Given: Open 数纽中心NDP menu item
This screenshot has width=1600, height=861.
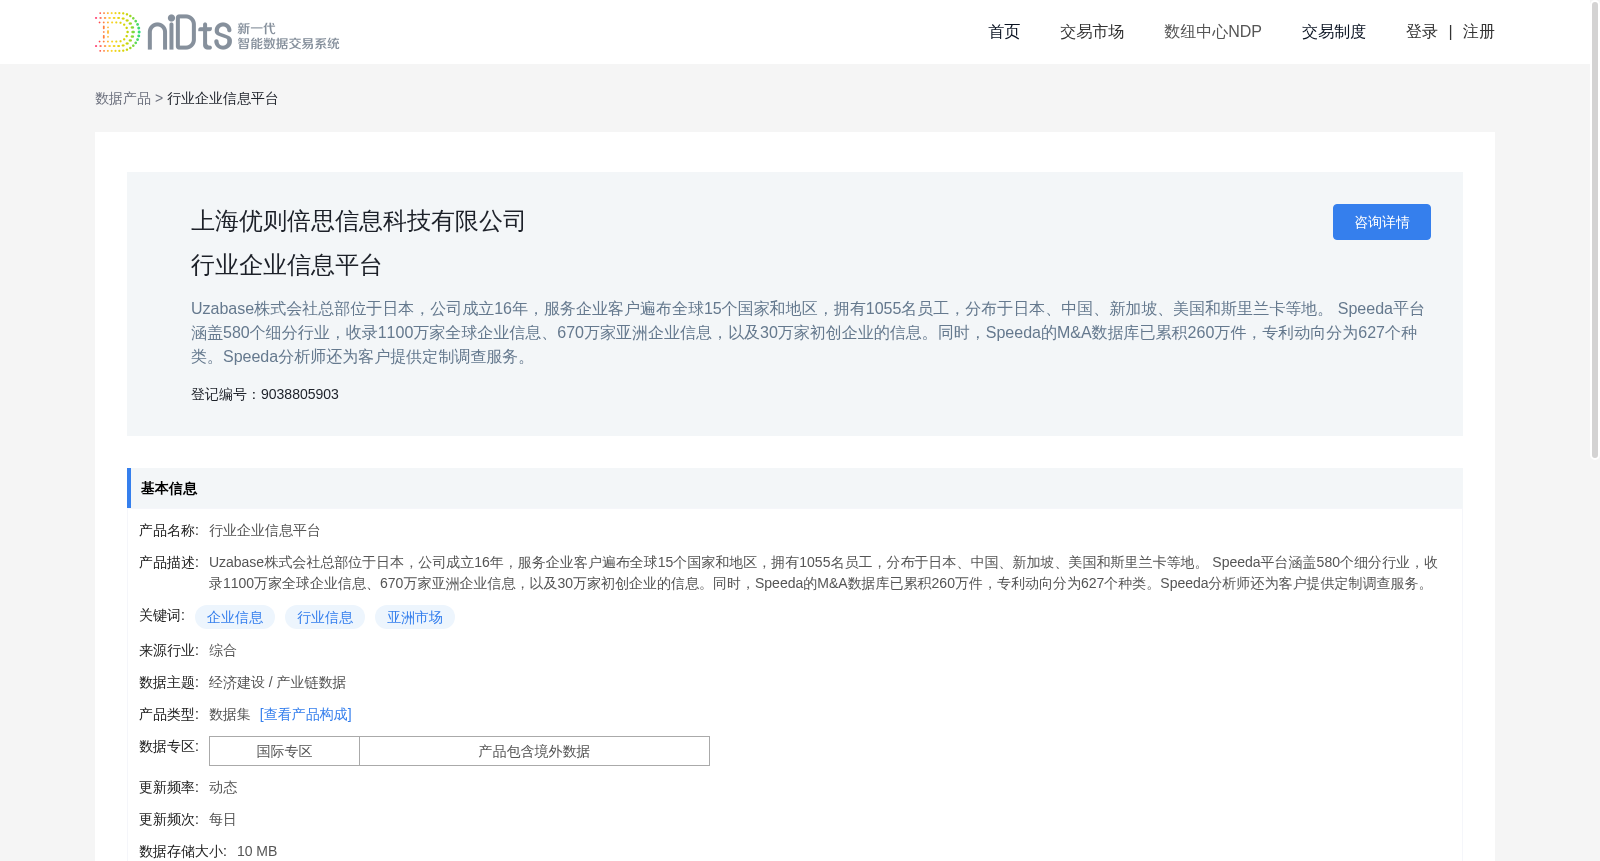Looking at the screenshot, I should [1213, 32].
